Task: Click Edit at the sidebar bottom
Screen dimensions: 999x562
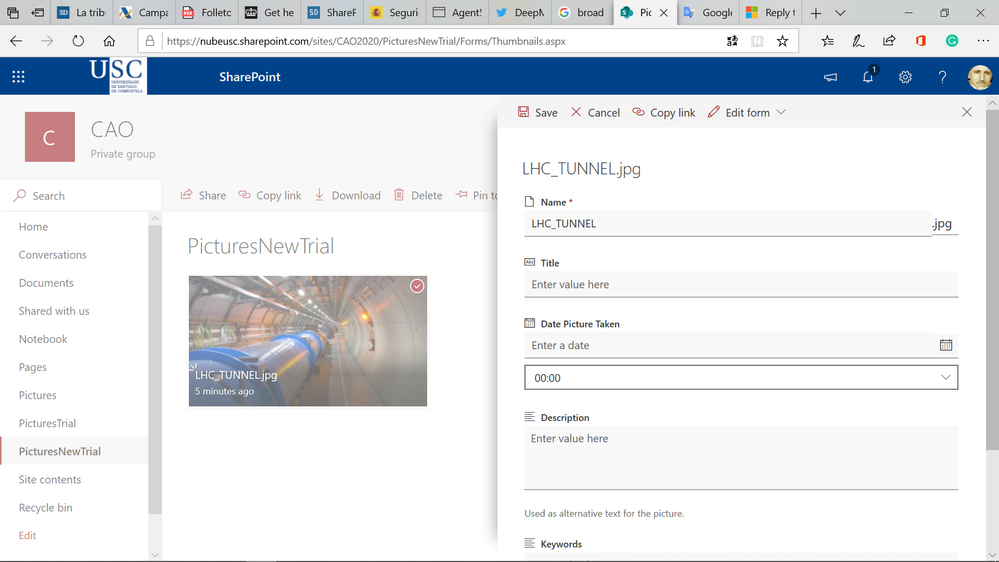Action: (x=27, y=535)
